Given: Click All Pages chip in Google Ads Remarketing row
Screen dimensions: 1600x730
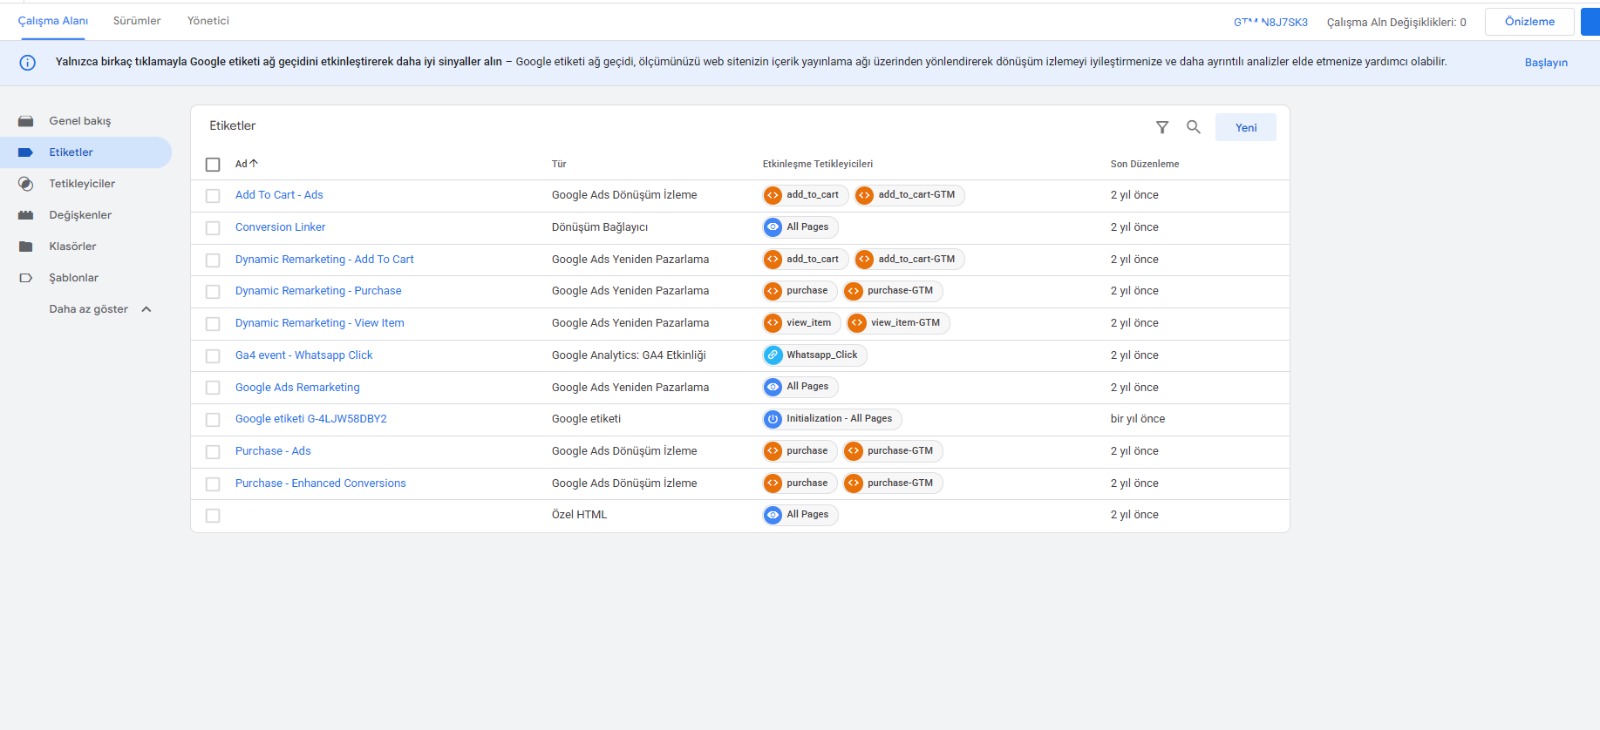Looking at the screenshot, I should pos(800,387).
